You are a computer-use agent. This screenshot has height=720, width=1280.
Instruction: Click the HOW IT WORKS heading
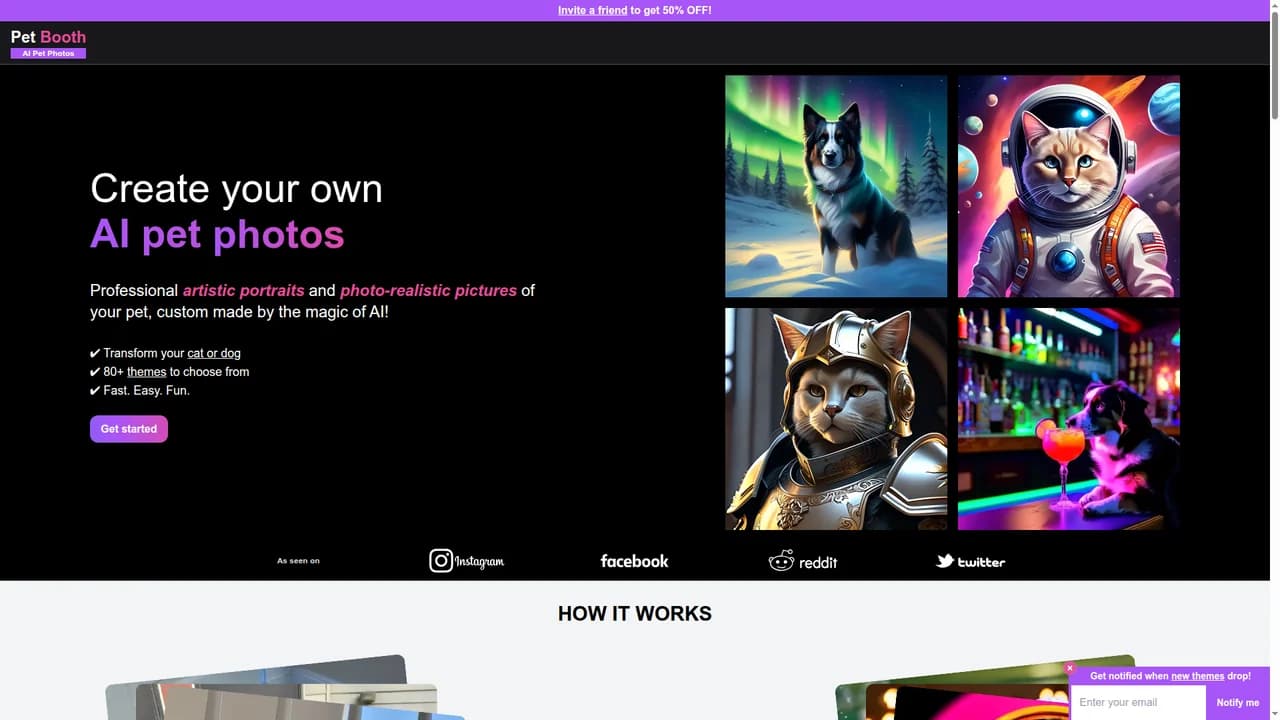click(635, 614)
